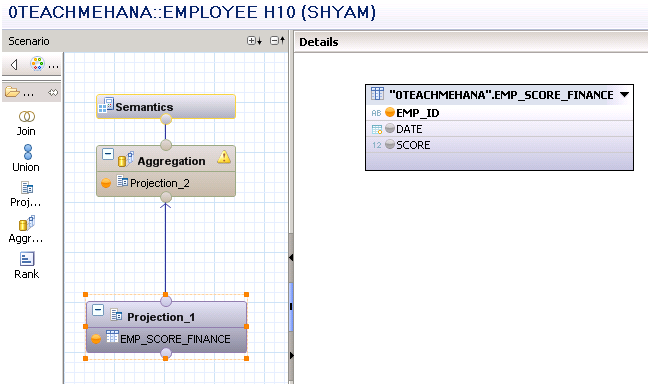This screenshot has height=384, width=648.
Task: Collapse the Aggregation node with minus box
Action: 108,154
